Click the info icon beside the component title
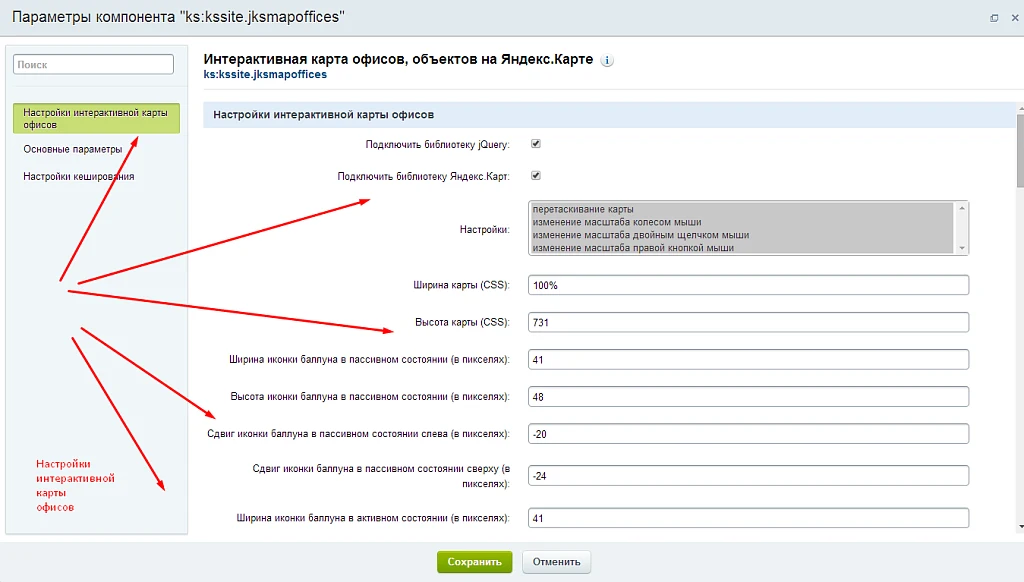Viewport: 1024px width, 582px height. pos(607,60)
